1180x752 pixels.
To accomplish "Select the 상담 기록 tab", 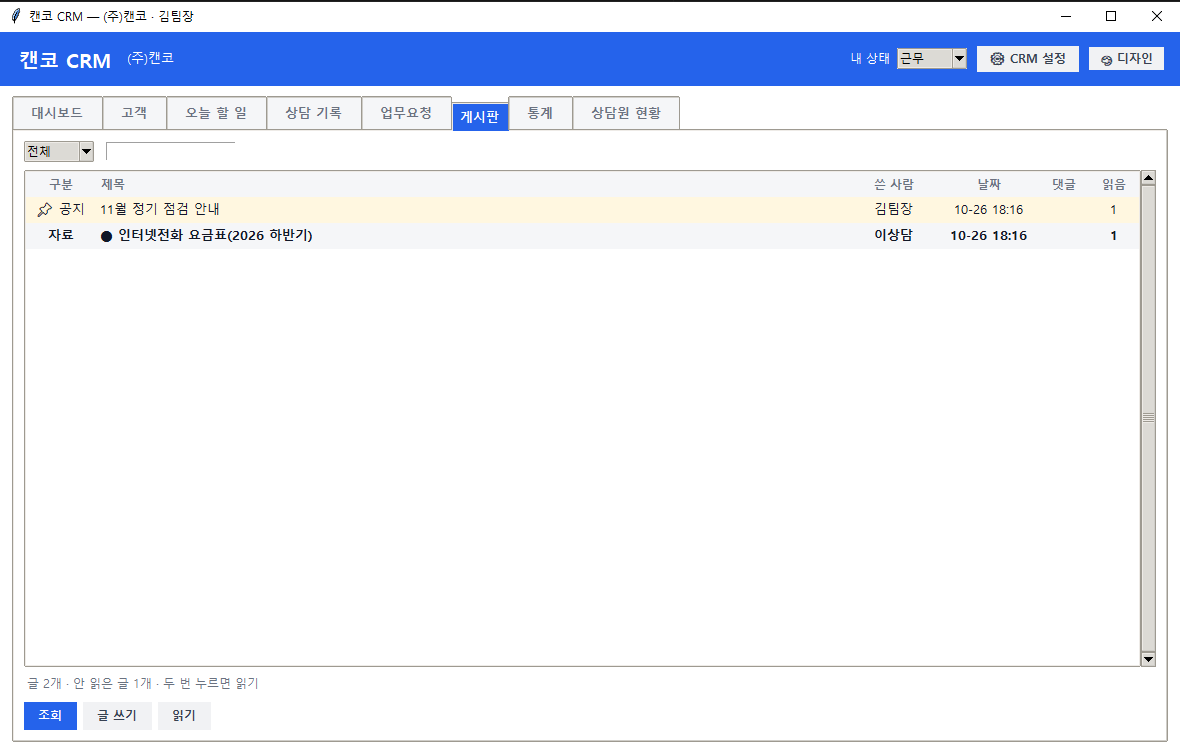I will (314, 113).
